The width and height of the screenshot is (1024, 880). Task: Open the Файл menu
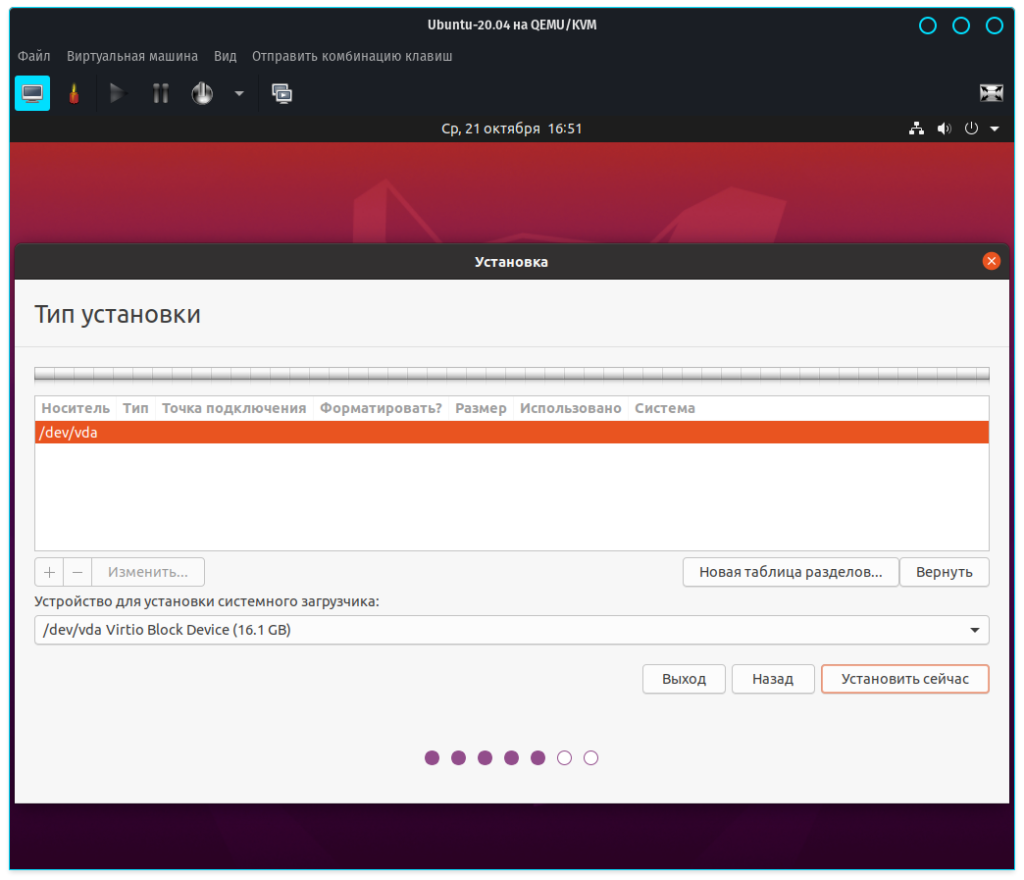(34, 56)
